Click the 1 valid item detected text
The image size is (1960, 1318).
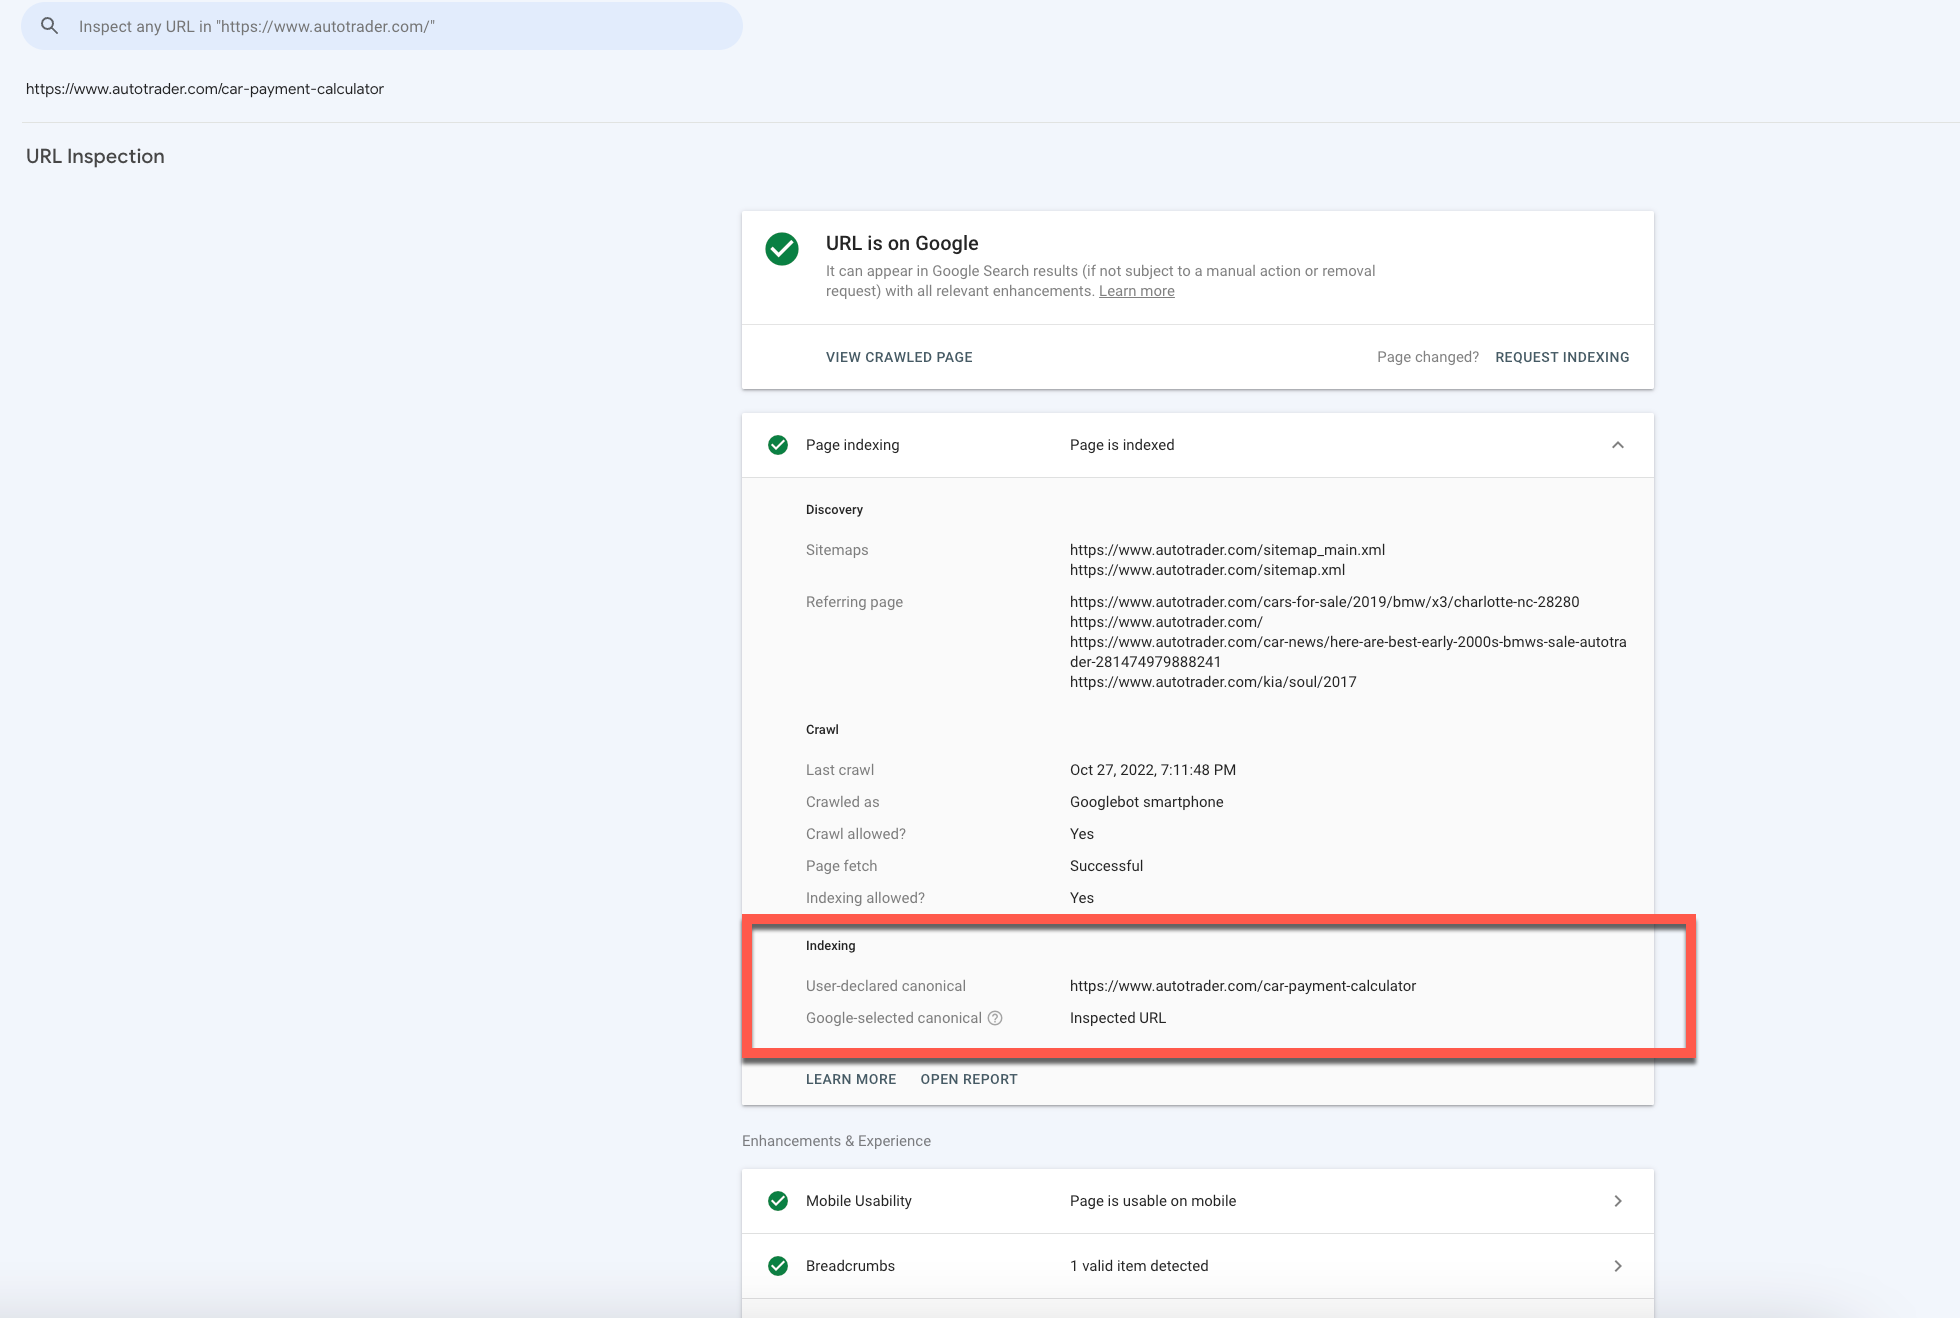point(1138,1266)
